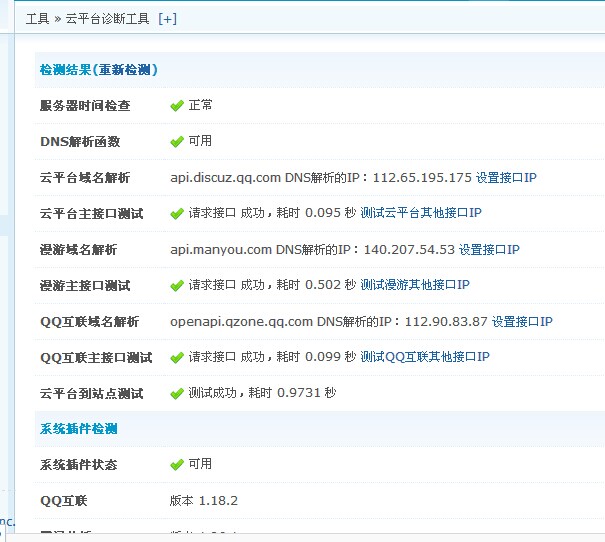Click the 系统插件检测 section header

[x=79, y=428]
